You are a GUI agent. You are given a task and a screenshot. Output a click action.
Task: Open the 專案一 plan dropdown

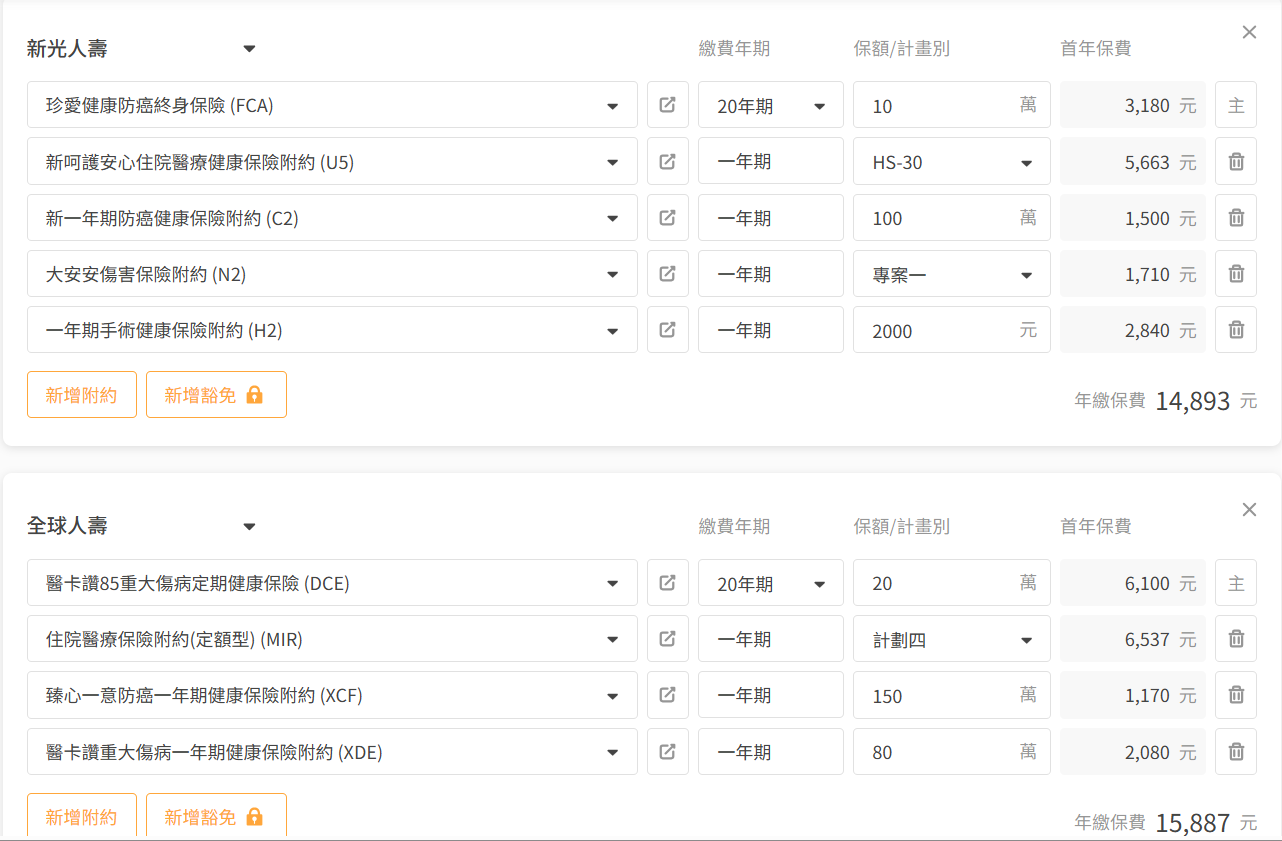tap(952, 273)
